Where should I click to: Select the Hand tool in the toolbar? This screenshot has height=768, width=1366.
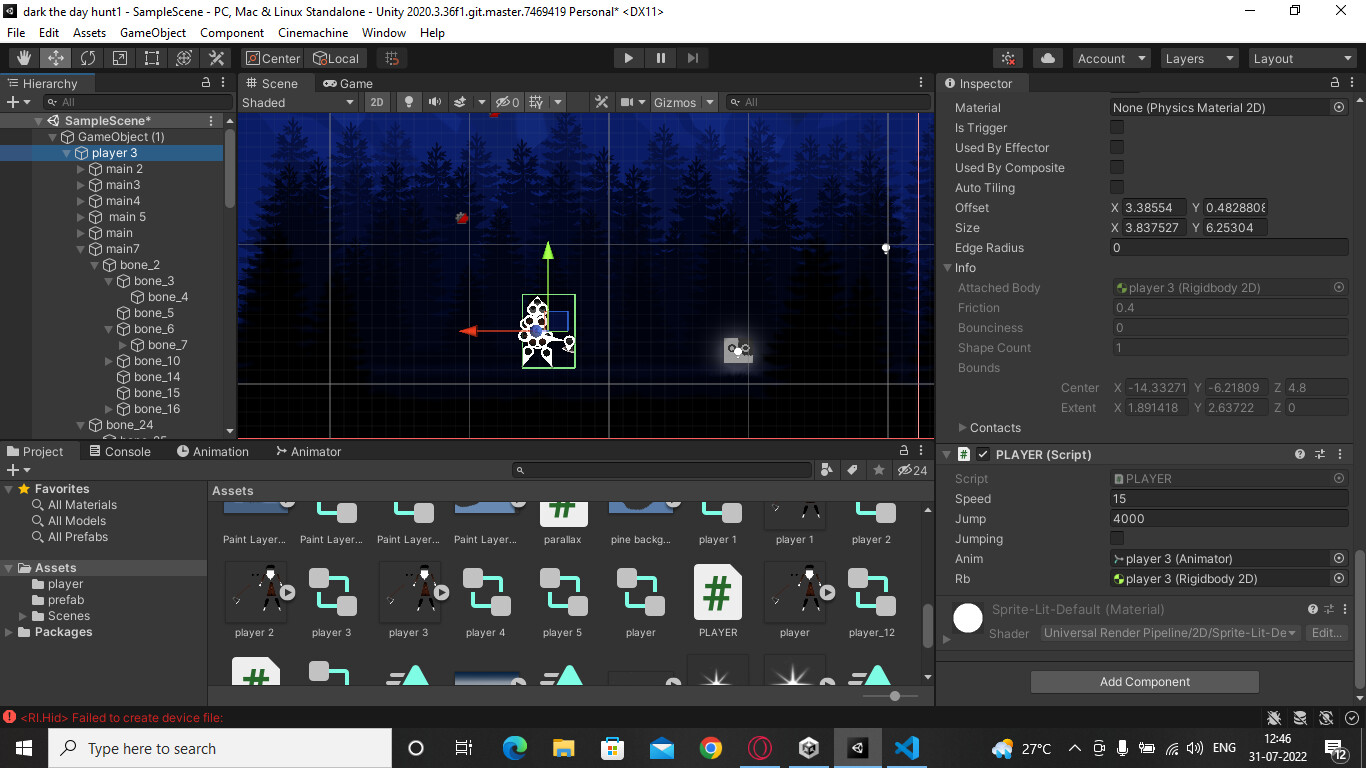pyautogui.click(x=22, y=57)
